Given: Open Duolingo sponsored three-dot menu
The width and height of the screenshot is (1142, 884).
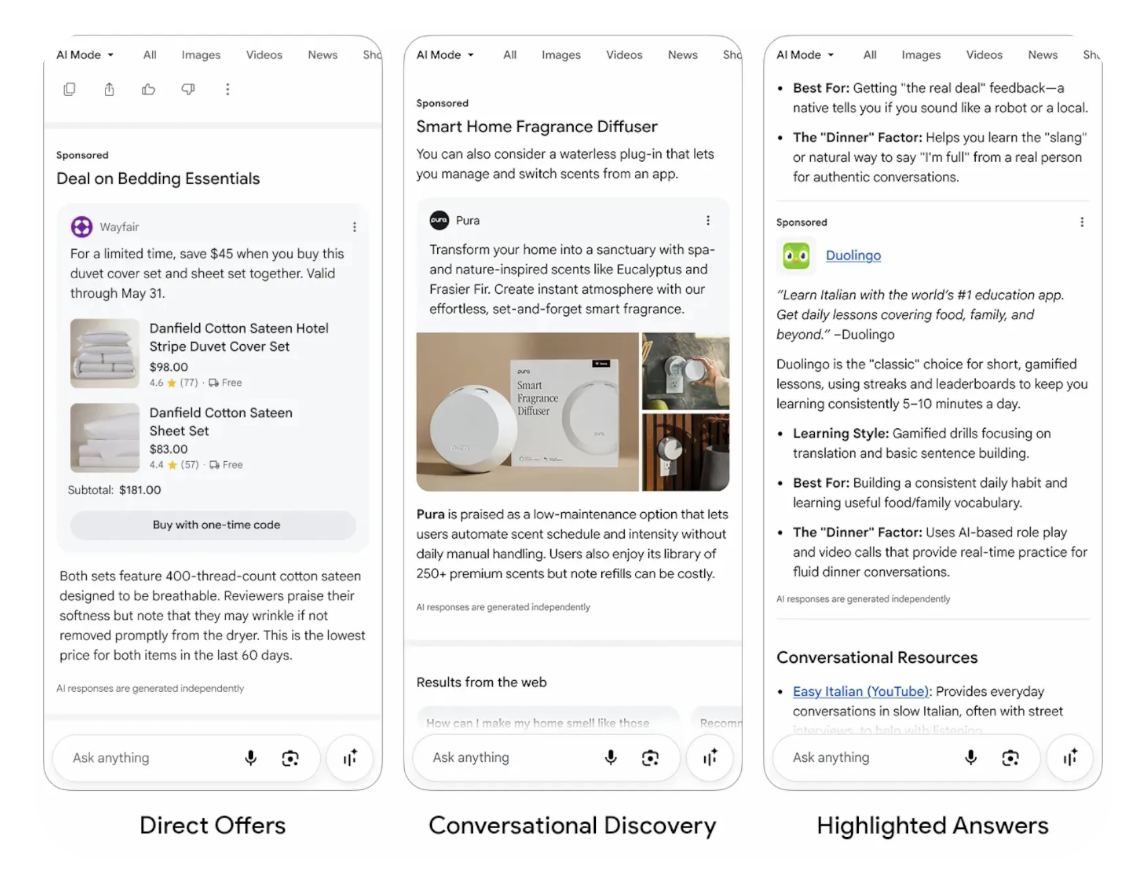Looking at the screenshot, I should [x=1082, y=222].
